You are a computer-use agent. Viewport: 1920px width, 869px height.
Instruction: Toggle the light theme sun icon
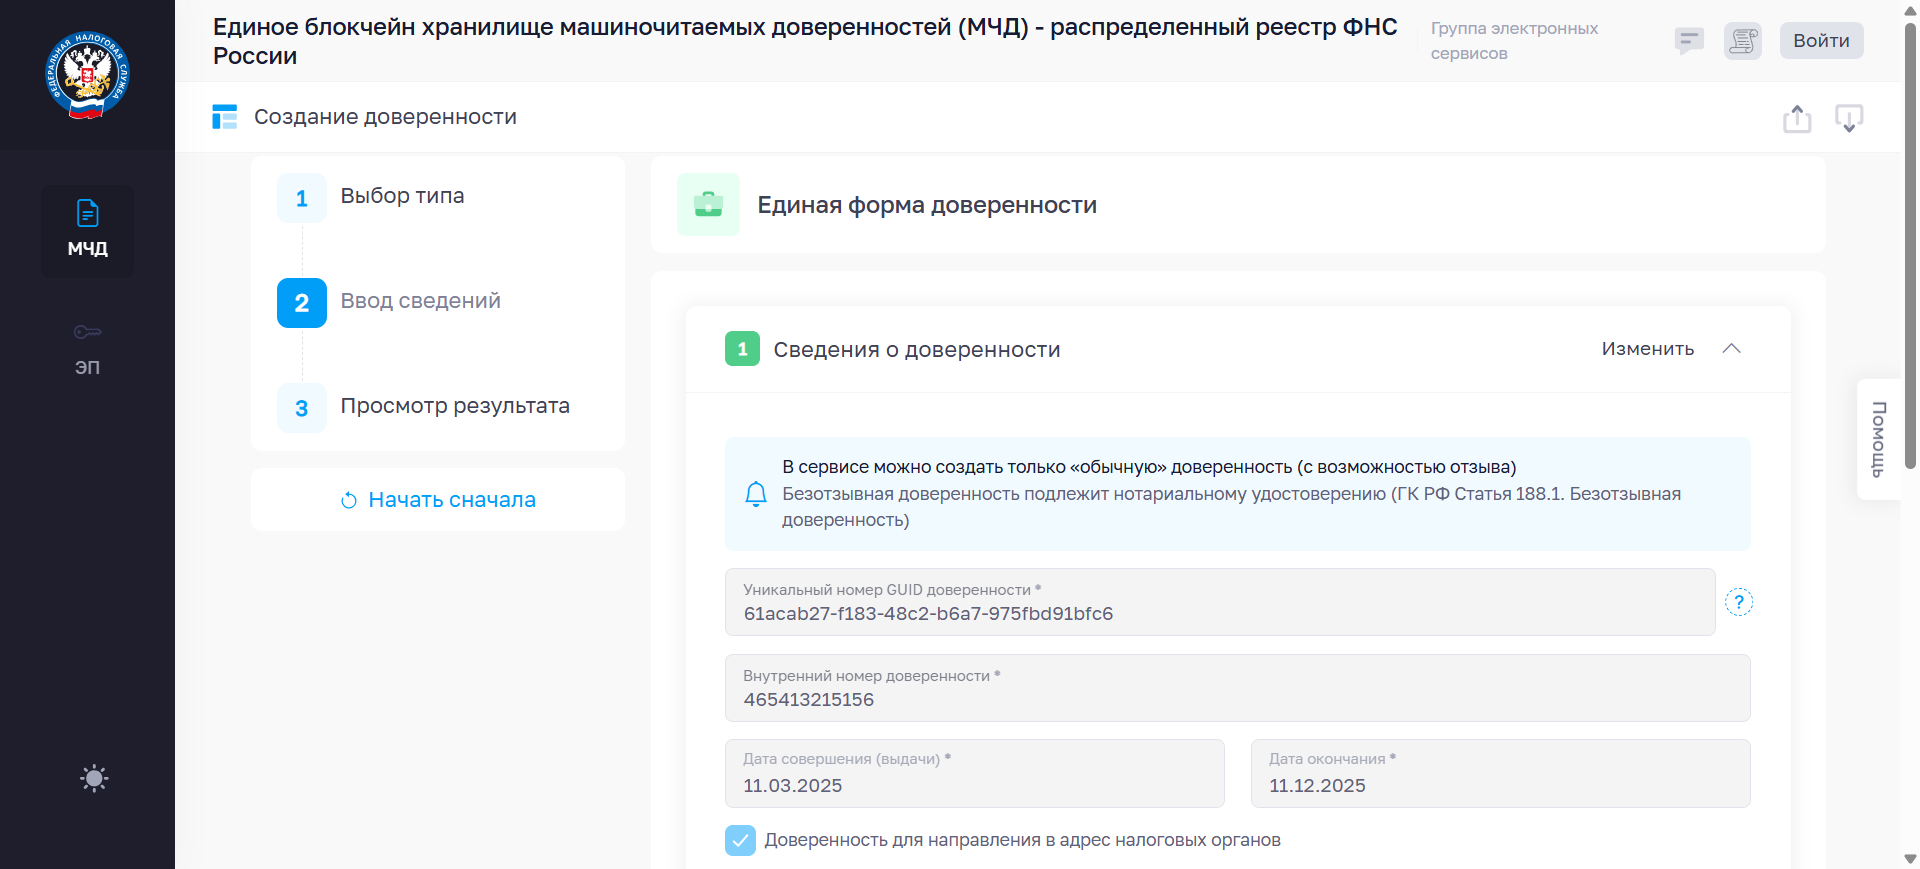(x=94, y=778)
